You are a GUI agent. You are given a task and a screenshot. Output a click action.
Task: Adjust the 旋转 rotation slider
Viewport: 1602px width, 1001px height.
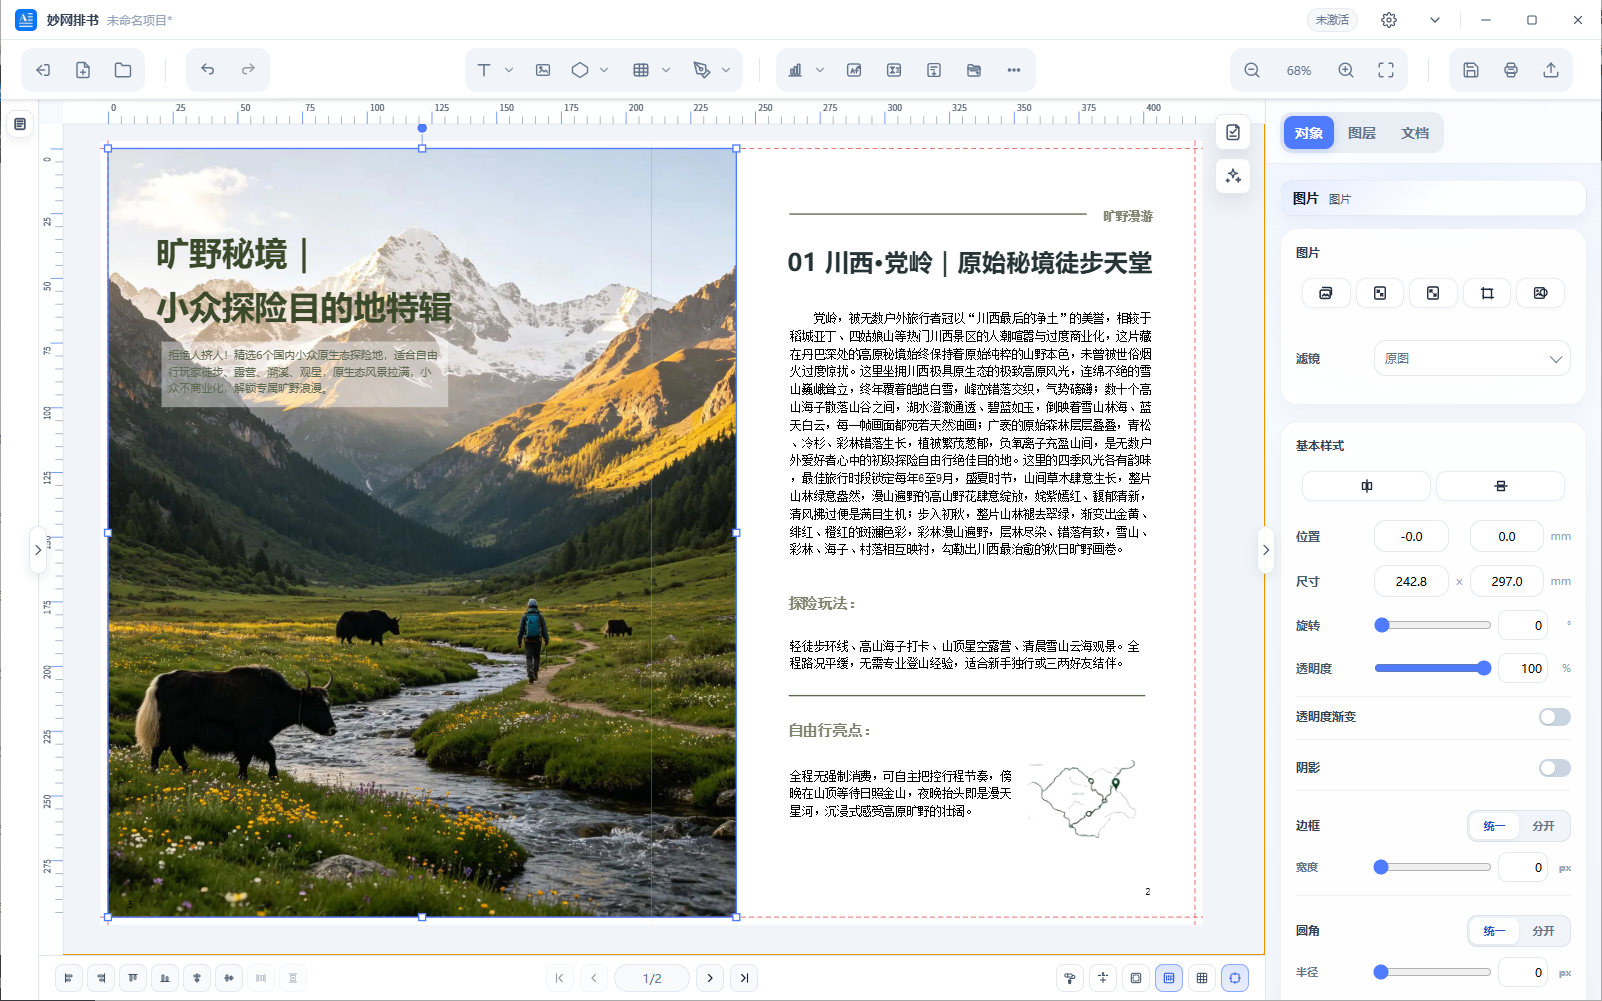click(x=1432, y=625)
